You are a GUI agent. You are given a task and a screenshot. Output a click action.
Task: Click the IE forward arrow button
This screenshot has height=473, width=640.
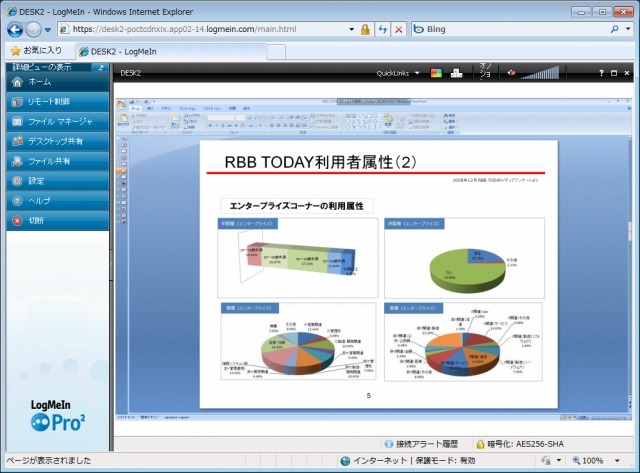click(x=33, y=29)
